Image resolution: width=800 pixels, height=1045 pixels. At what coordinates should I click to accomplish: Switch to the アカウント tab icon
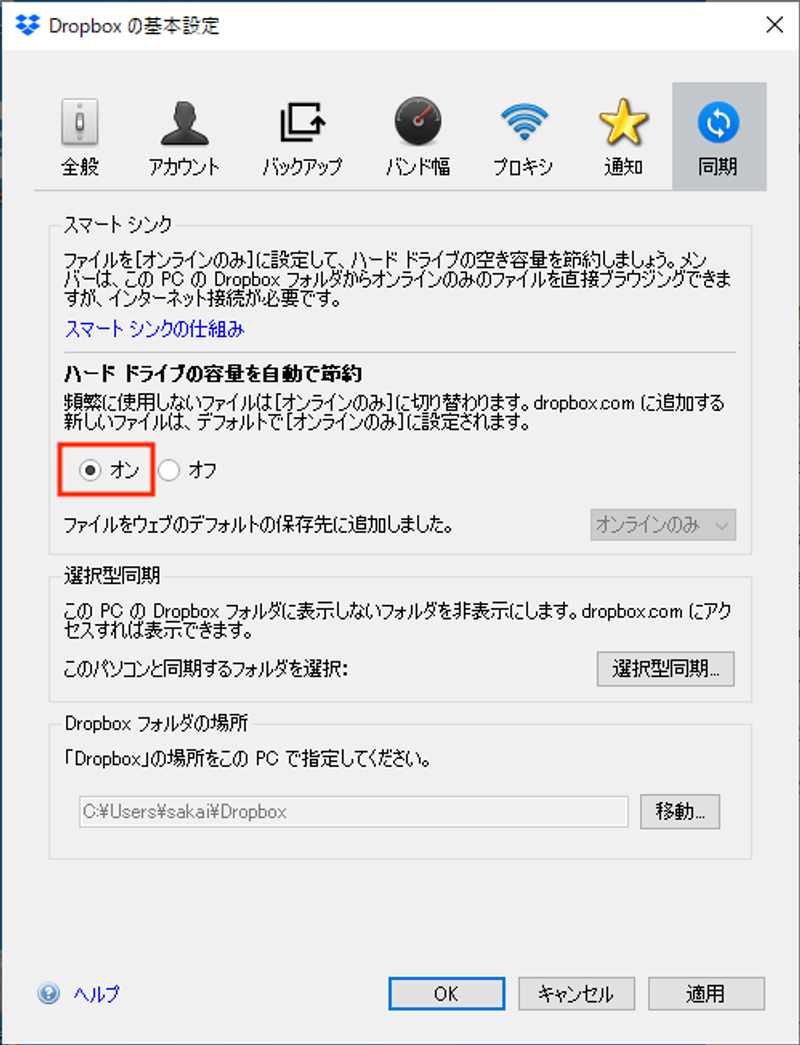click(184, 123)
